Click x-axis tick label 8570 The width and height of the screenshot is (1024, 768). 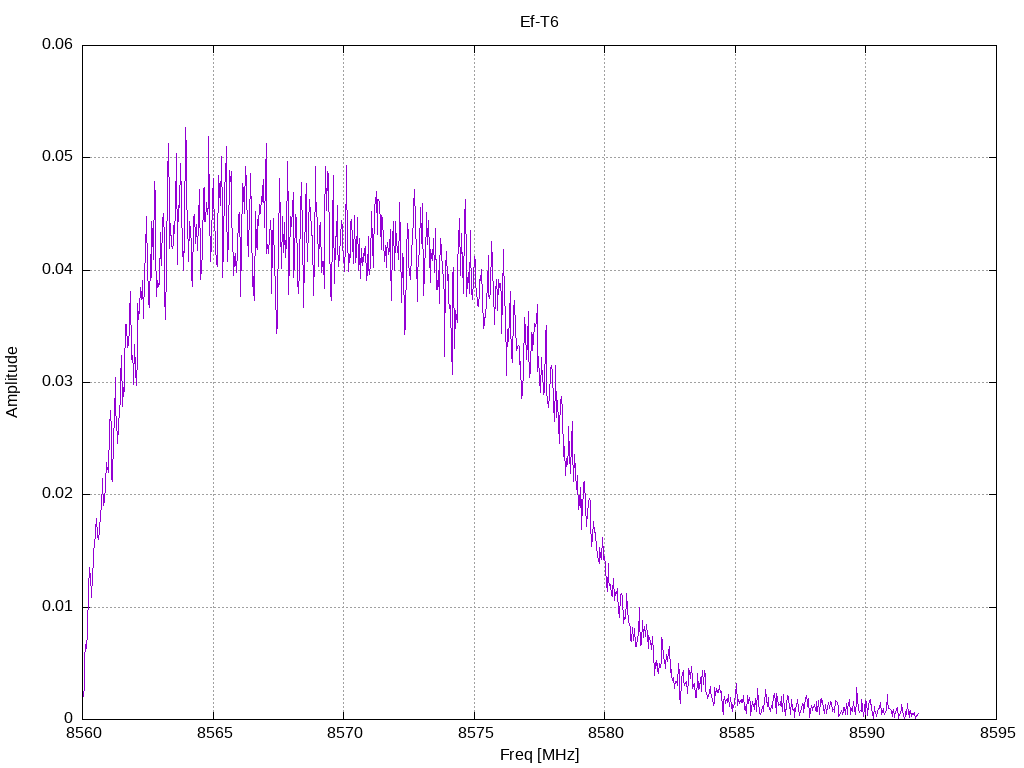coord(345,733)
